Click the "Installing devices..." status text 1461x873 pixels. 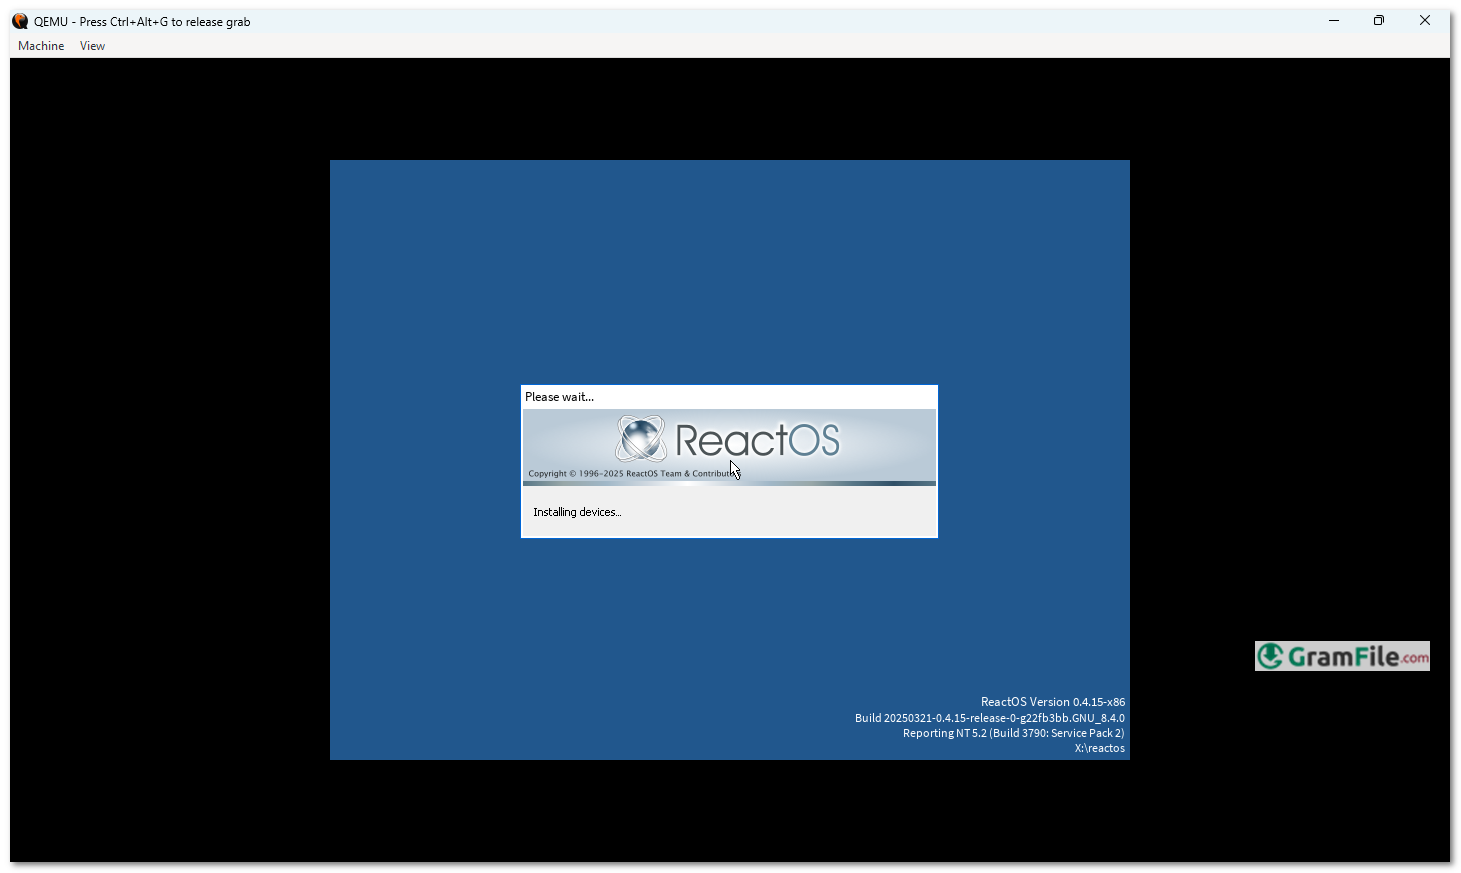(577, 512)
